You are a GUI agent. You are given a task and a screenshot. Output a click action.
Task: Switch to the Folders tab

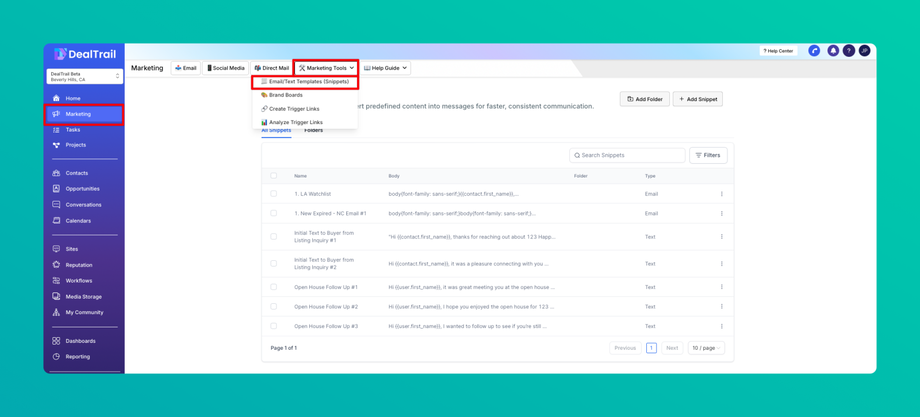313,131
